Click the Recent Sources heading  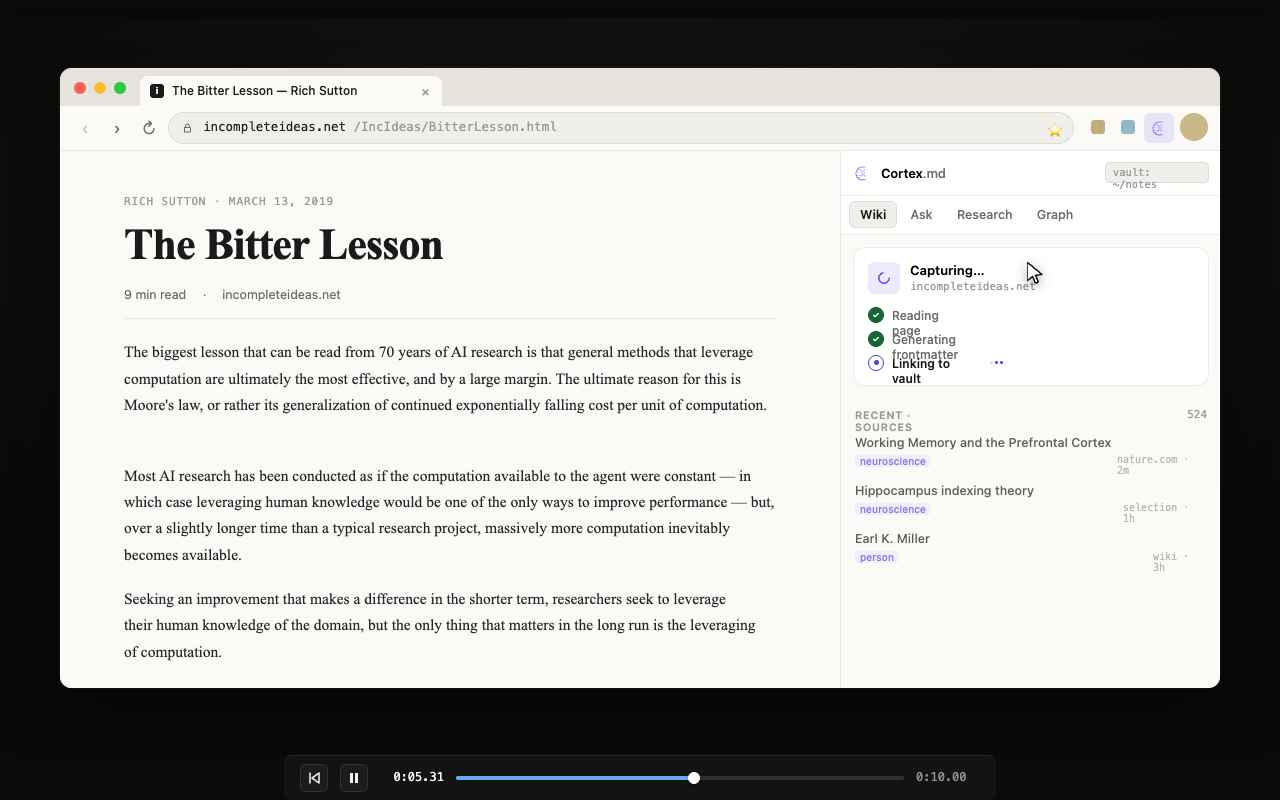(x=884, y=421)
